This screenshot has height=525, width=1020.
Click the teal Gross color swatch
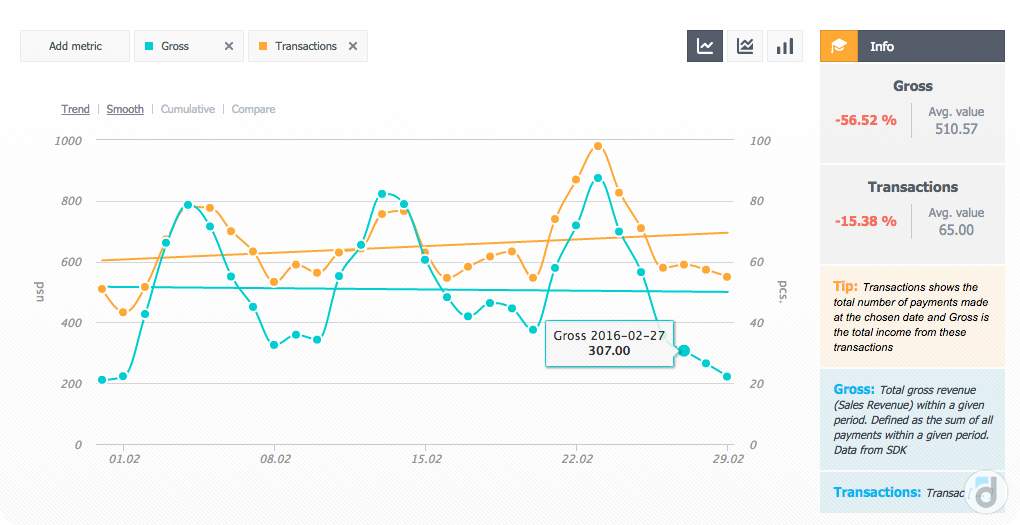pyautogui.click(x=149, y=46)
